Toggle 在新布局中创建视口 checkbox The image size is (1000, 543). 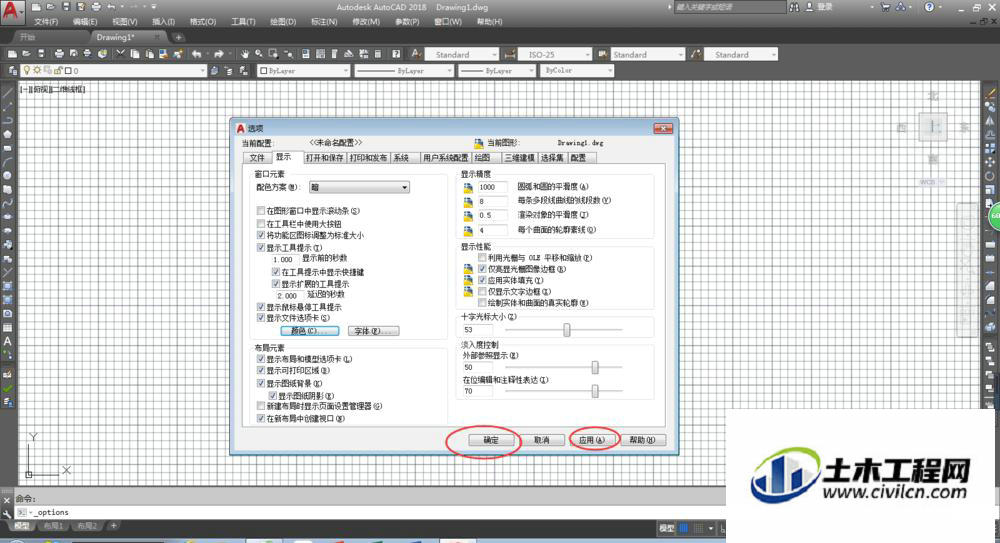click(x=261, y=418)
